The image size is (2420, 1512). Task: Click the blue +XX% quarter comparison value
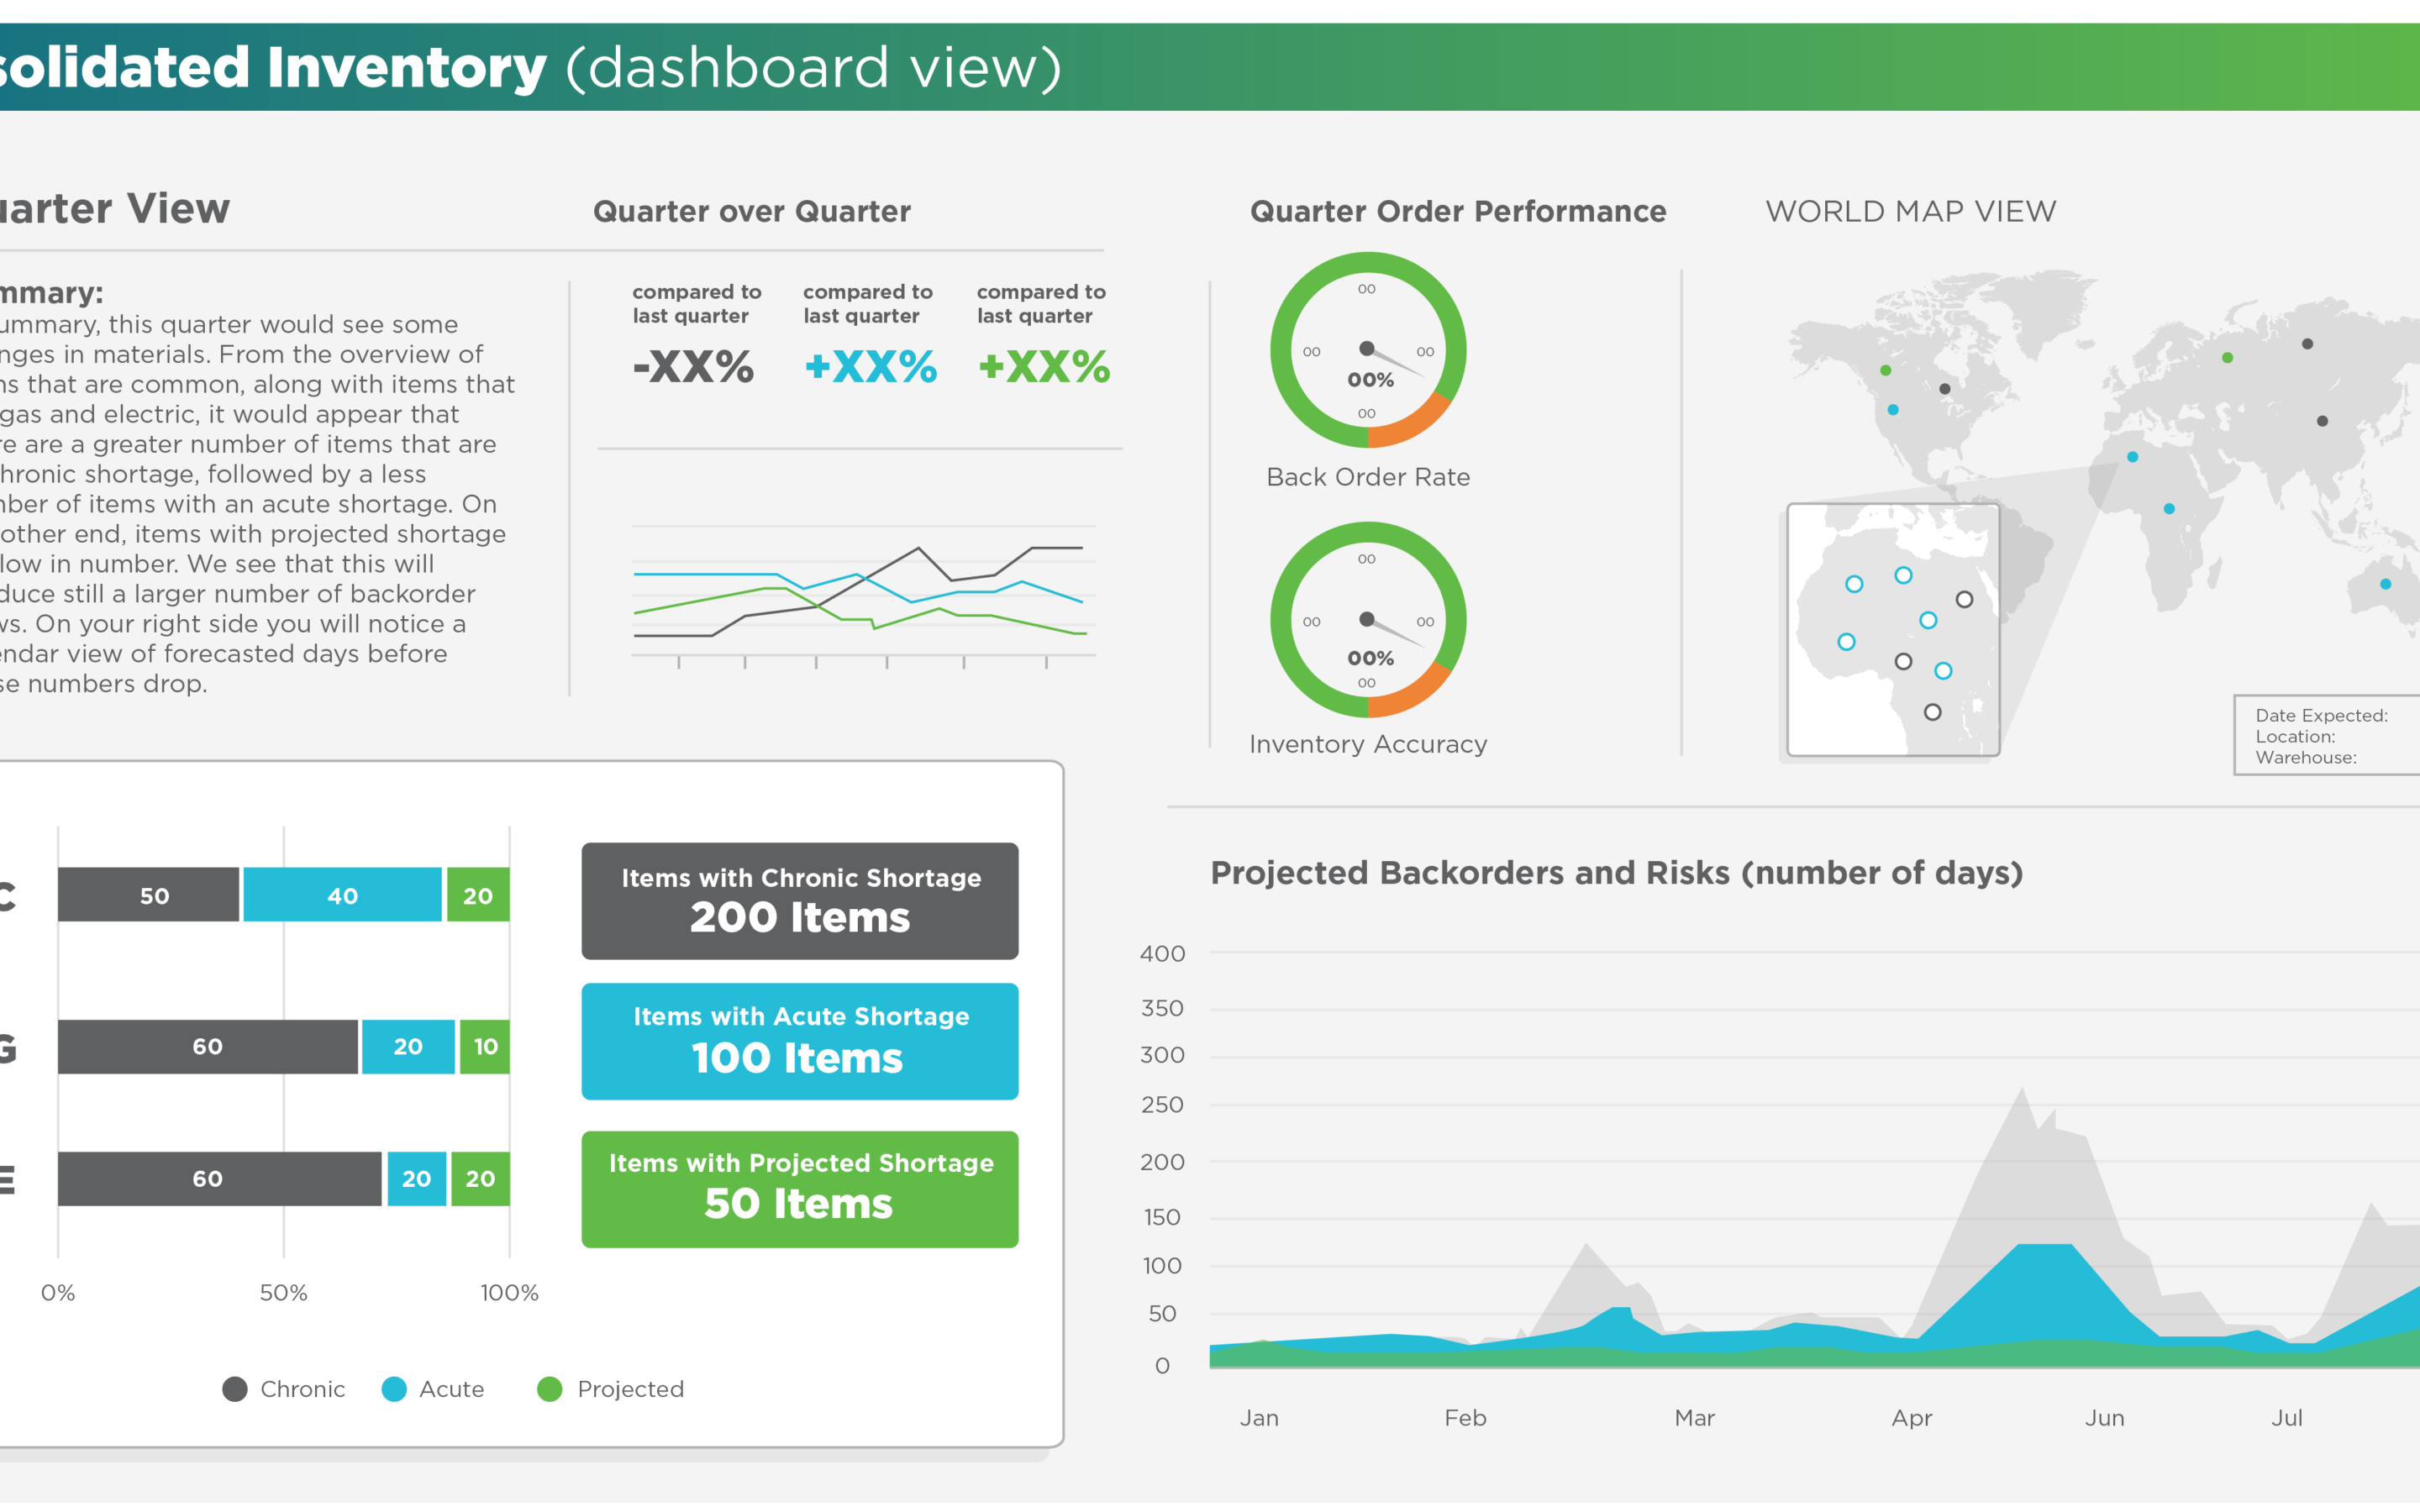click(870, 367)
